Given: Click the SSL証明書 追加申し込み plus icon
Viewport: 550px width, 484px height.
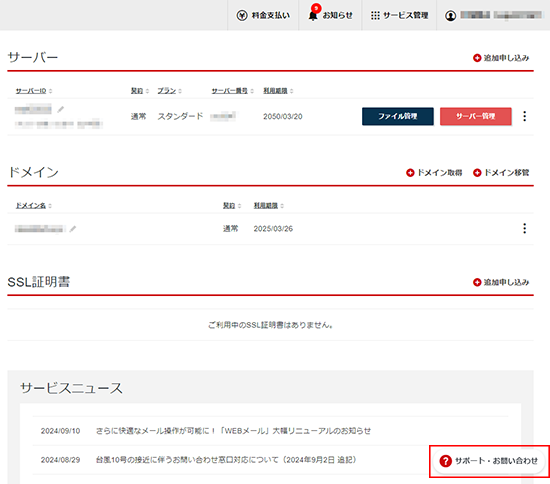Looking at the screenshot, I should click(477, 282).
